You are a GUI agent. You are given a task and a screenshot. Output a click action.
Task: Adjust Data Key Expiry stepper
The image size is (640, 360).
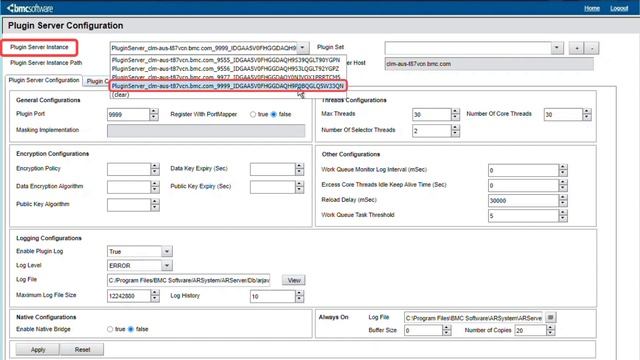tap(300, 169)
